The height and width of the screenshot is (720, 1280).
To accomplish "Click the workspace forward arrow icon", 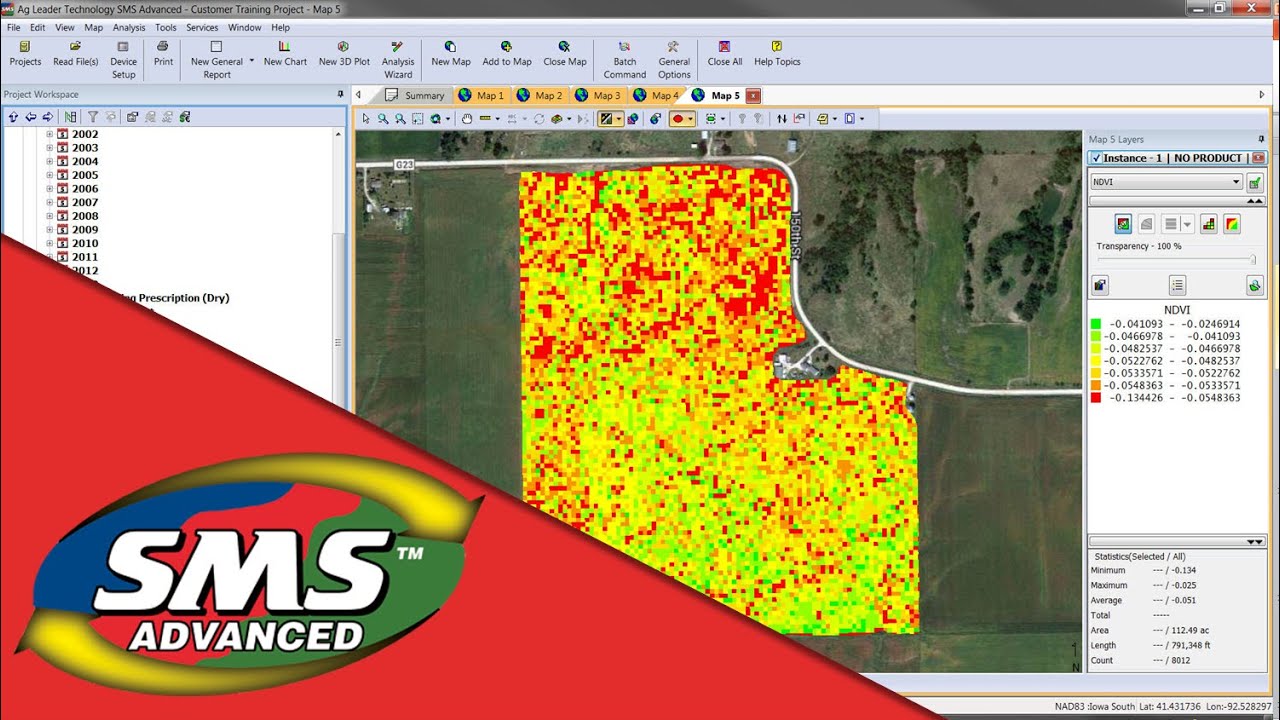I will coord(47,117).
